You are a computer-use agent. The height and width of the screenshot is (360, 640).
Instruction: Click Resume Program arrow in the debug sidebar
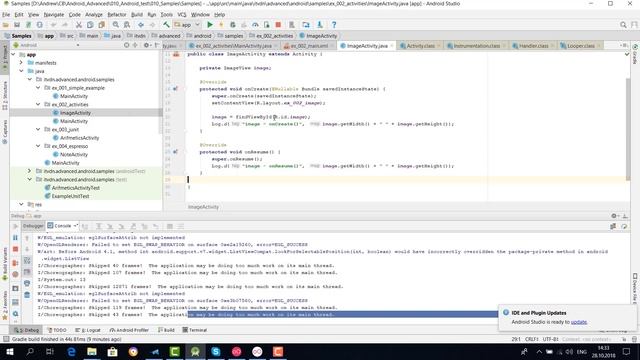(16, 226)
